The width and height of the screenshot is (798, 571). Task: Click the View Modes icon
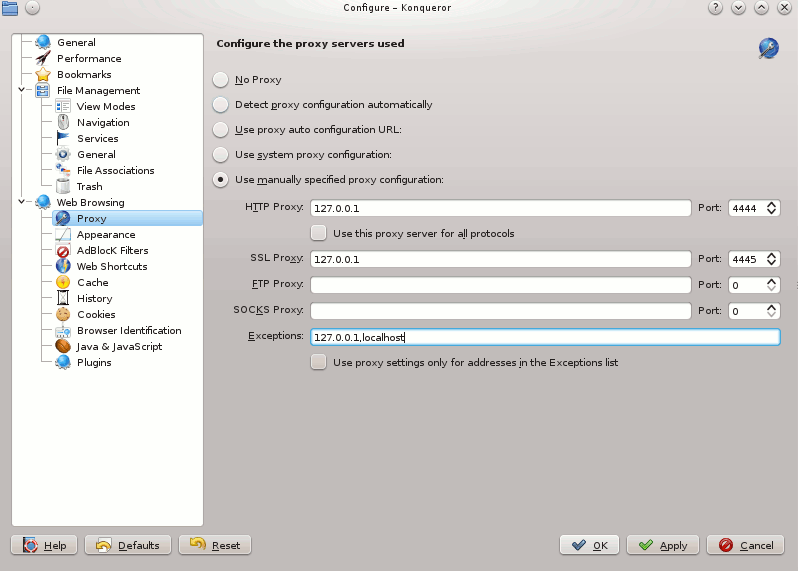tap(63, 106)
